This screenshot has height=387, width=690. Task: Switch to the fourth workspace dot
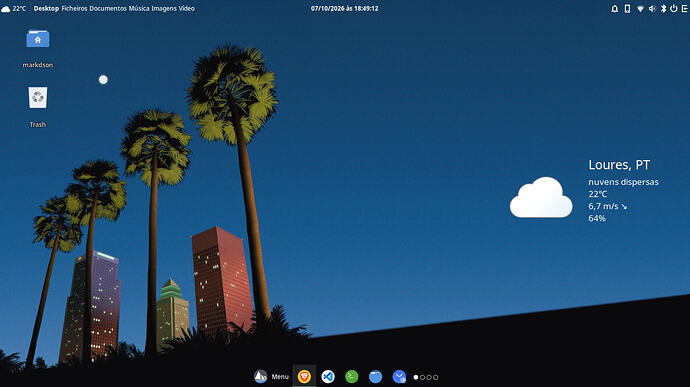click(436, 377)
